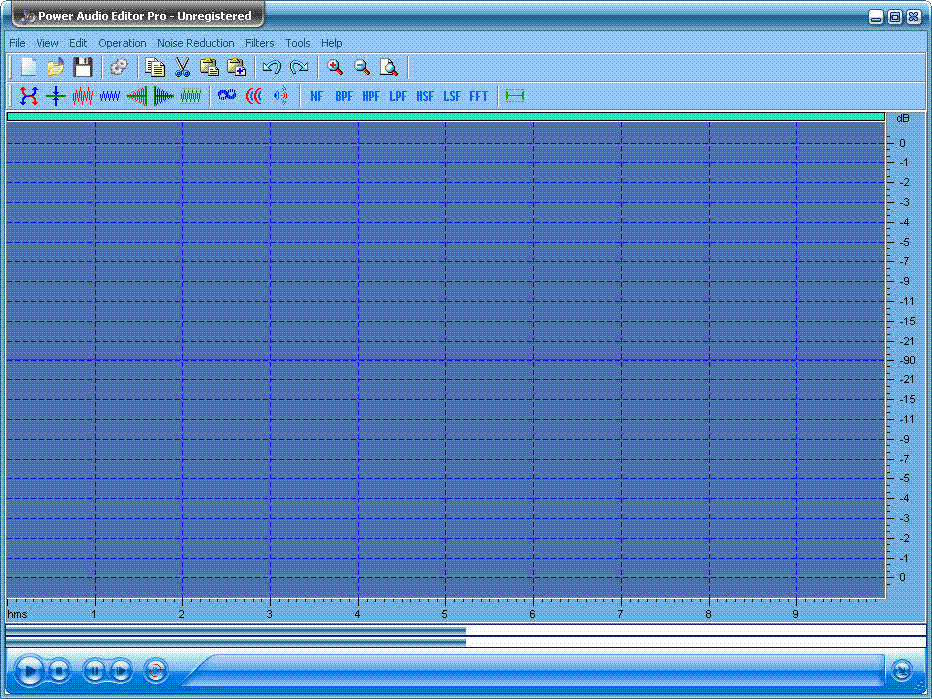Apply the fade-out blue waveform effect

click(163, 96)
